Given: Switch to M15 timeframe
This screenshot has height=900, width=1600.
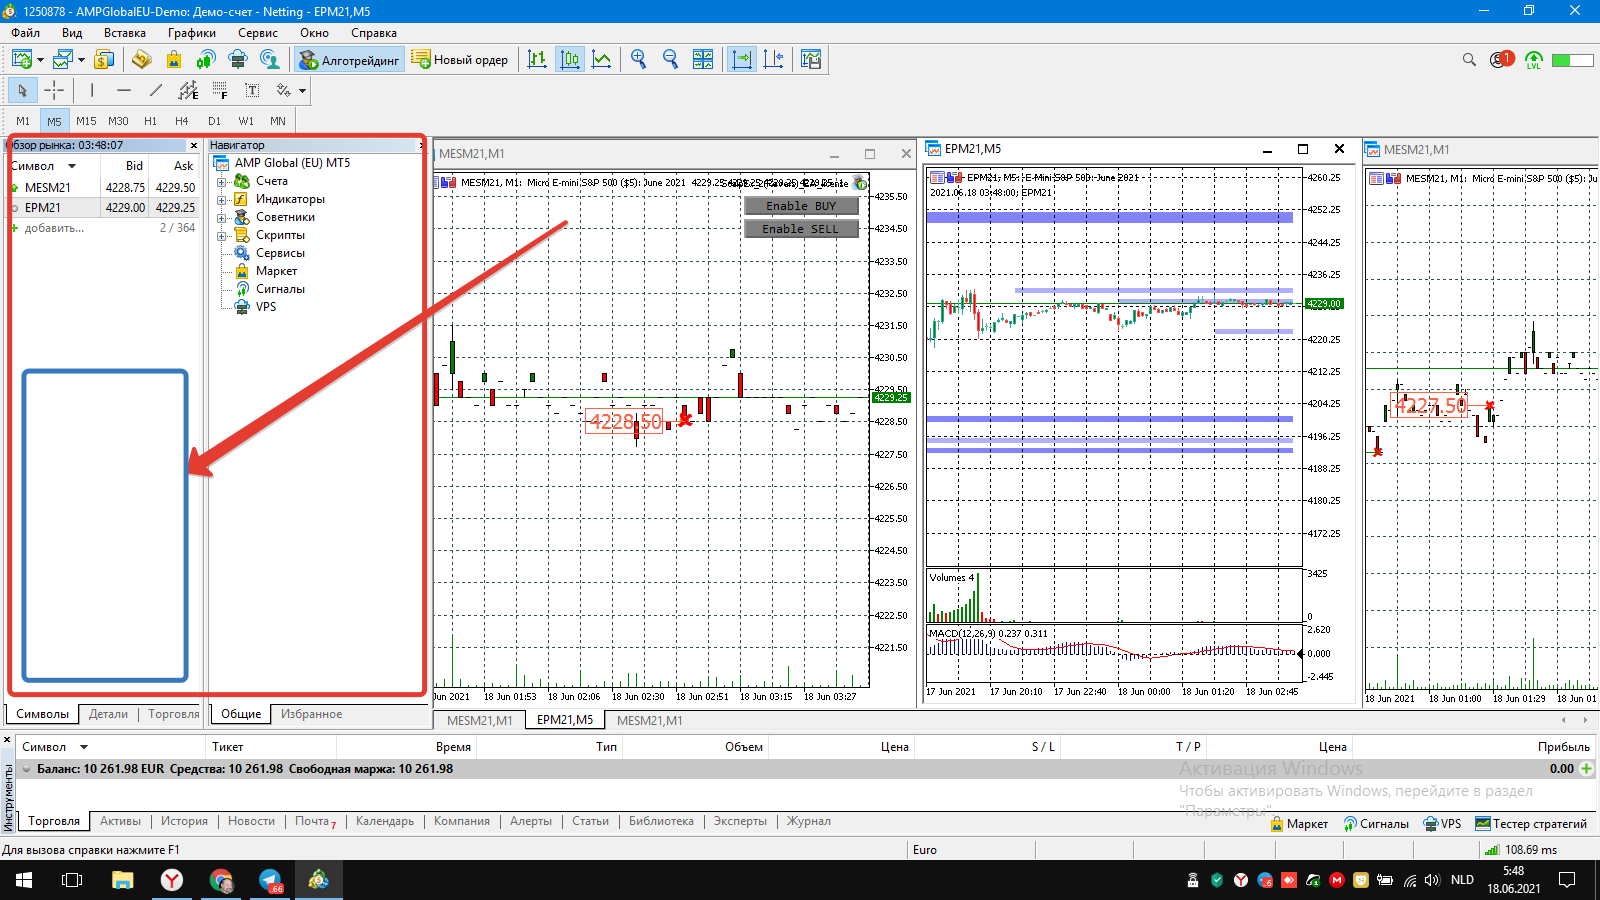Looking at the screenshot, I should click(x=86, y=121).
